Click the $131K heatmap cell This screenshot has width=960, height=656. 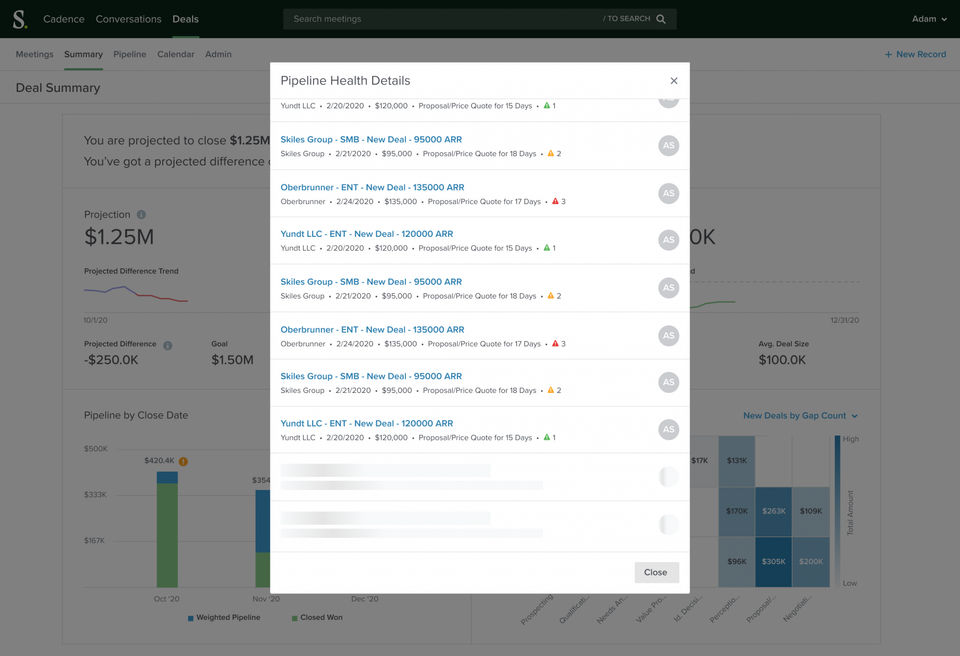coord(737,461)
